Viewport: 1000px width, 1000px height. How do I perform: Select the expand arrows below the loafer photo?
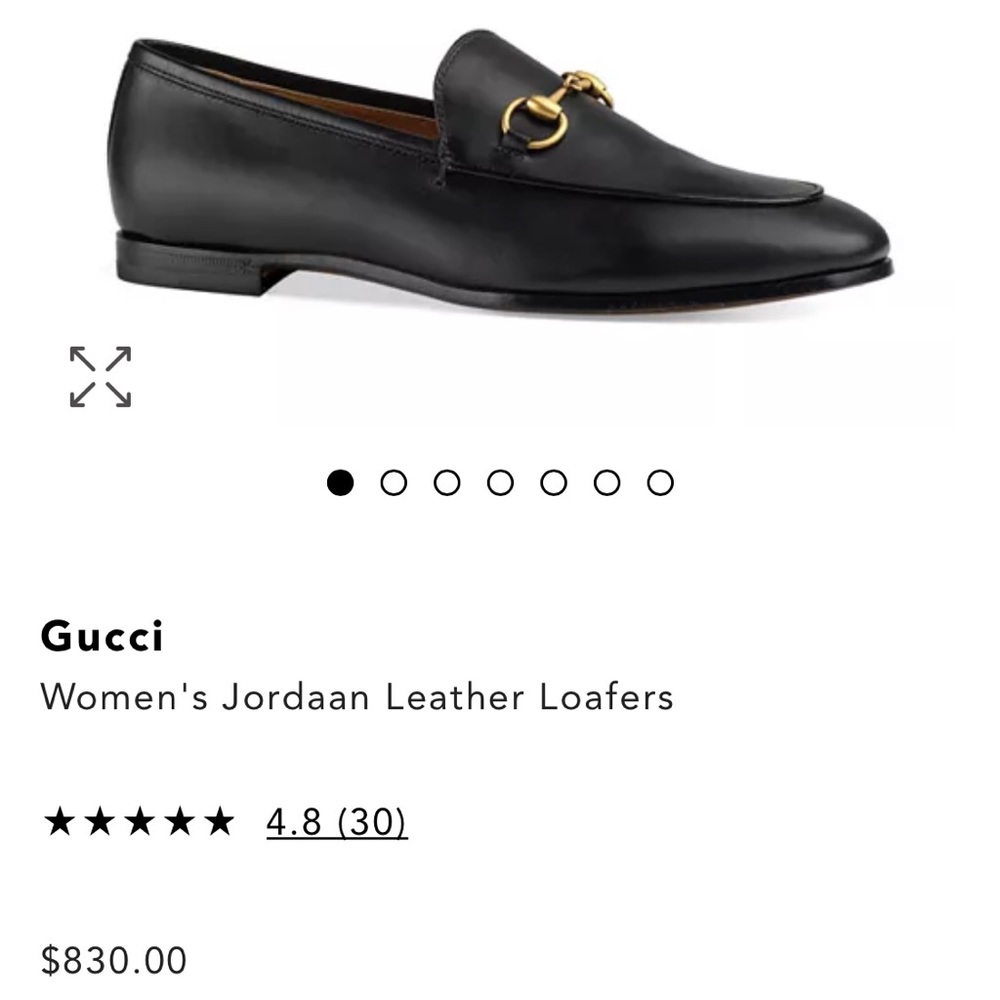(99, 378)
